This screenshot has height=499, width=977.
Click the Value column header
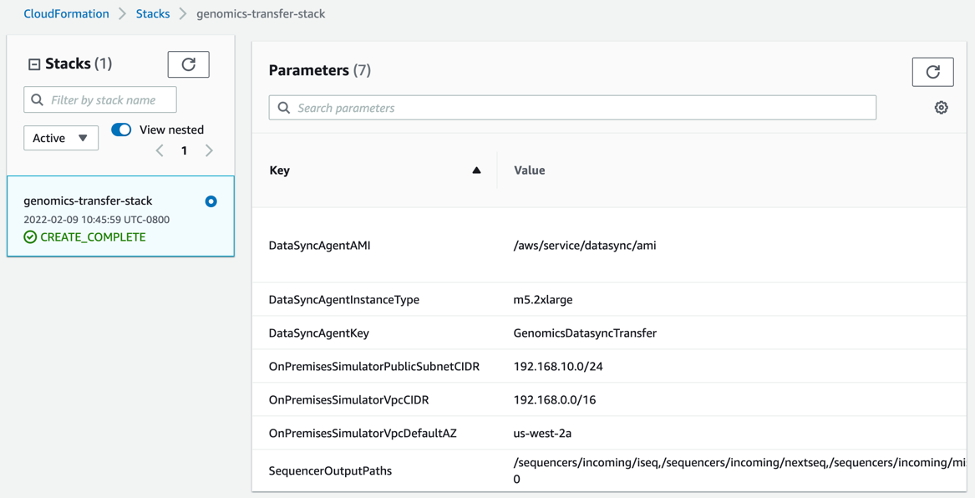(x=529, y=170)
